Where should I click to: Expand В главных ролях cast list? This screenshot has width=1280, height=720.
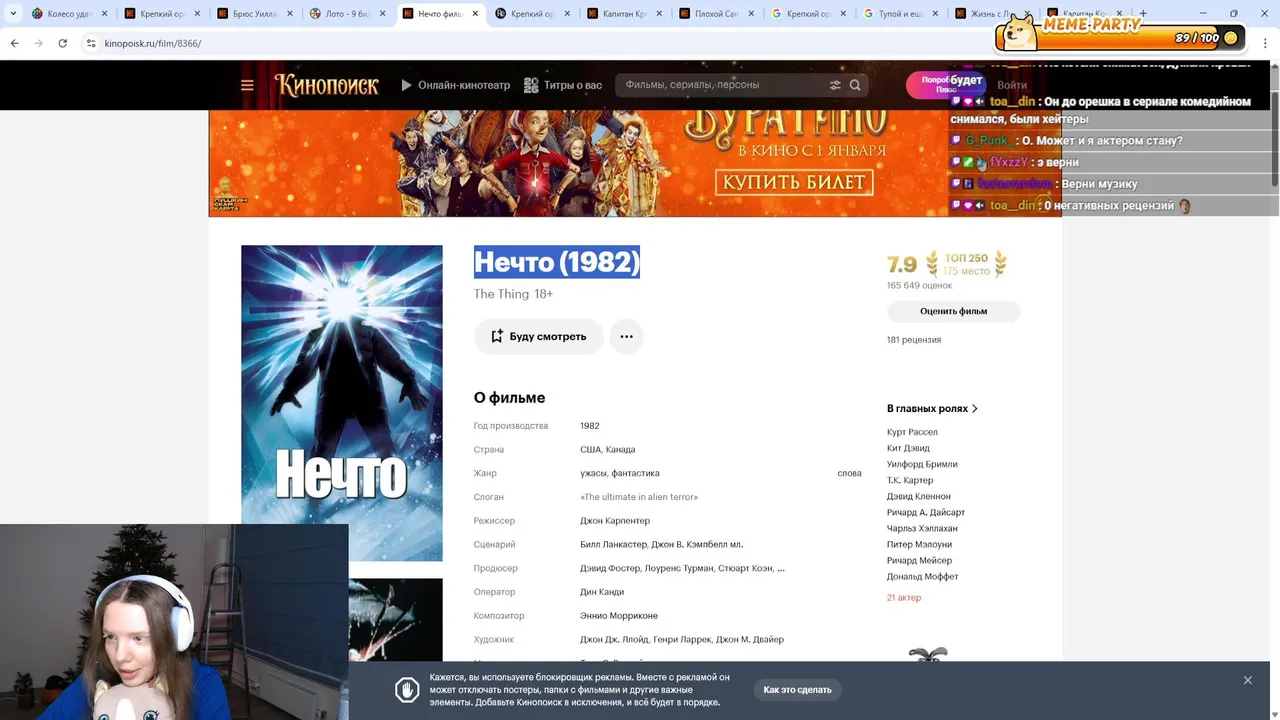(932, 408)
